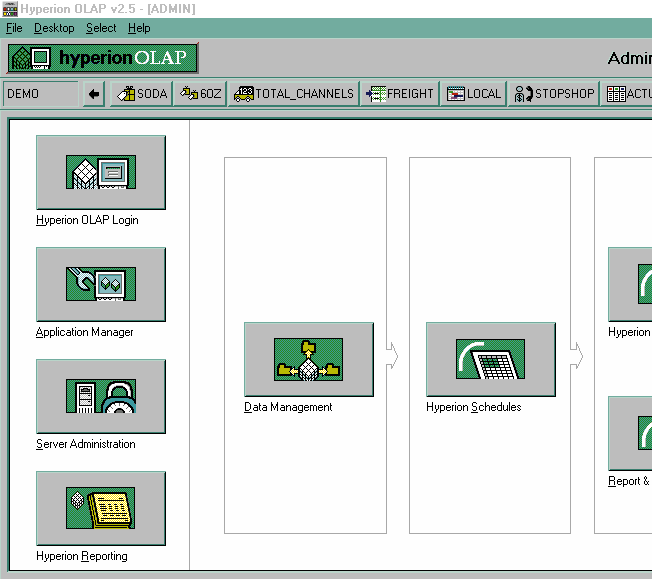652x579 pixels.
Task: Open the Desktop menu
Action: 54,28
